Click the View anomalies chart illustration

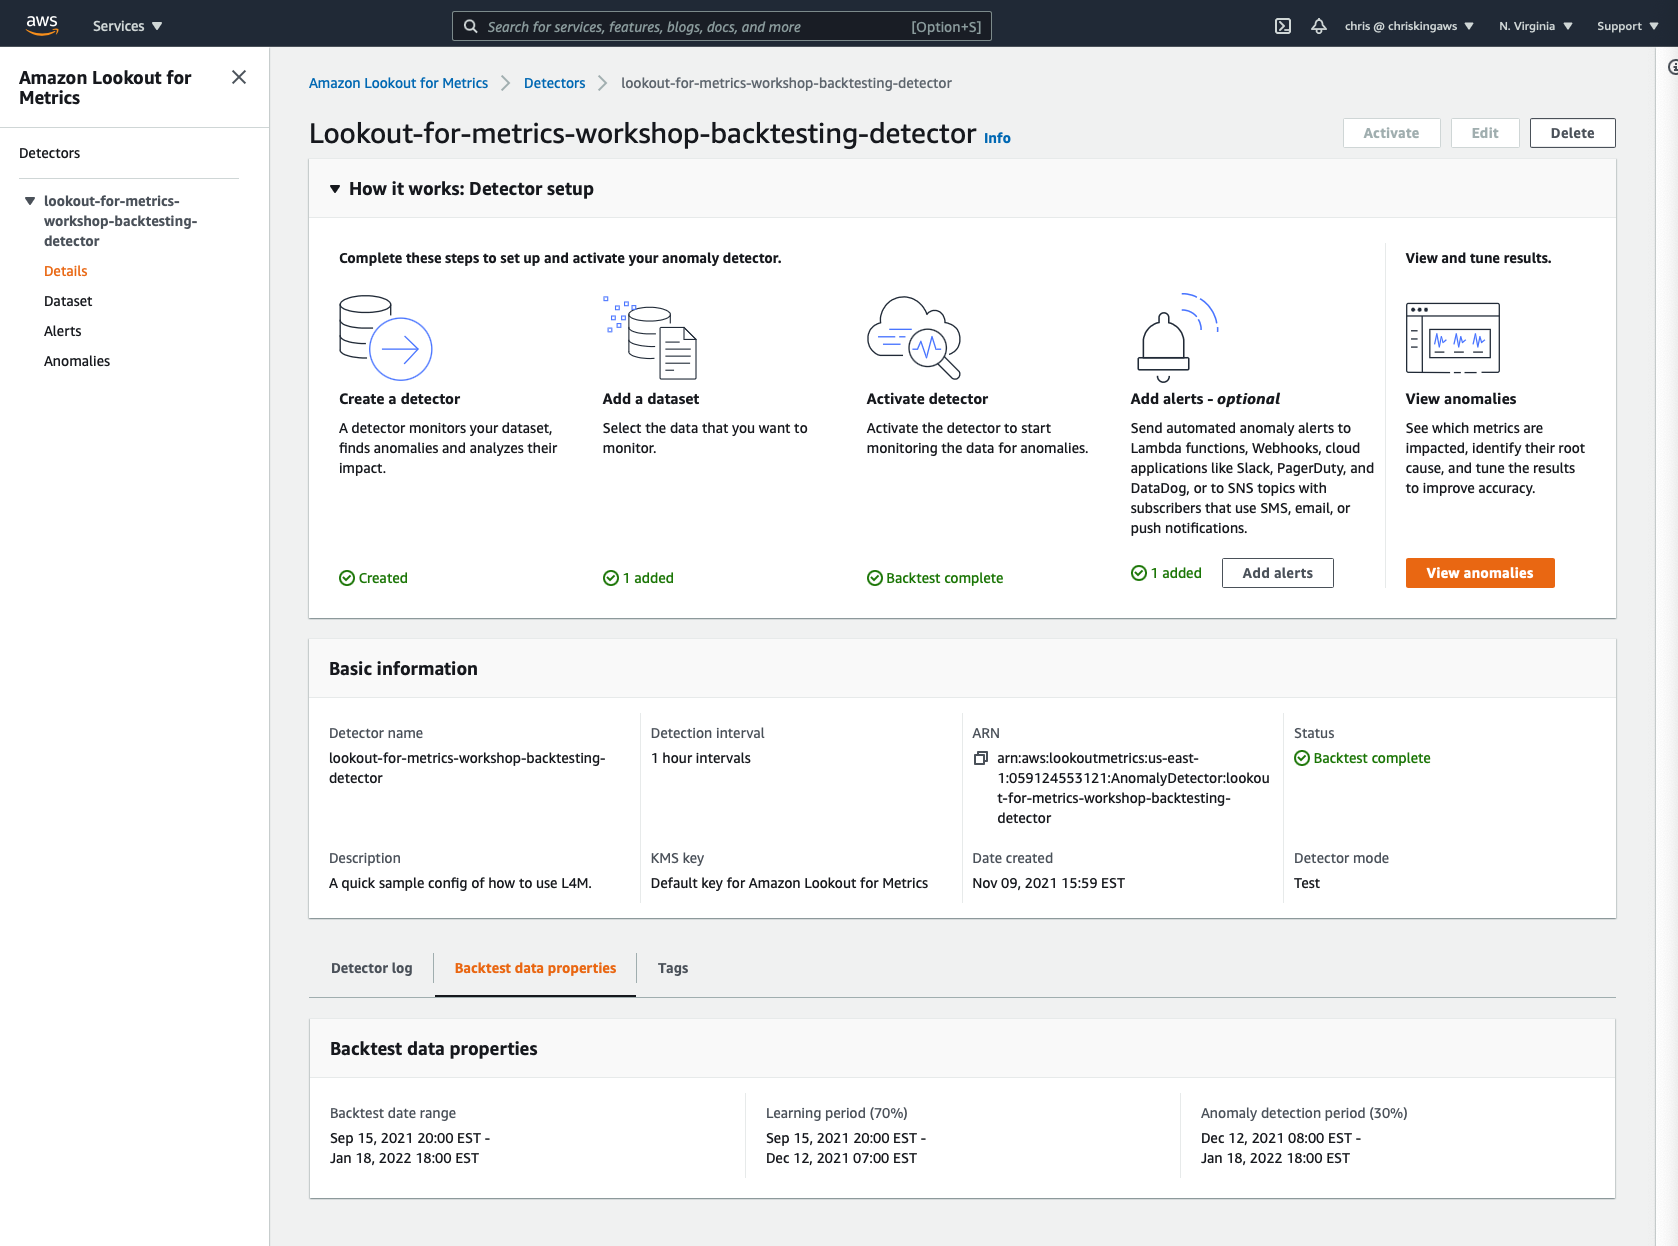1453,338
